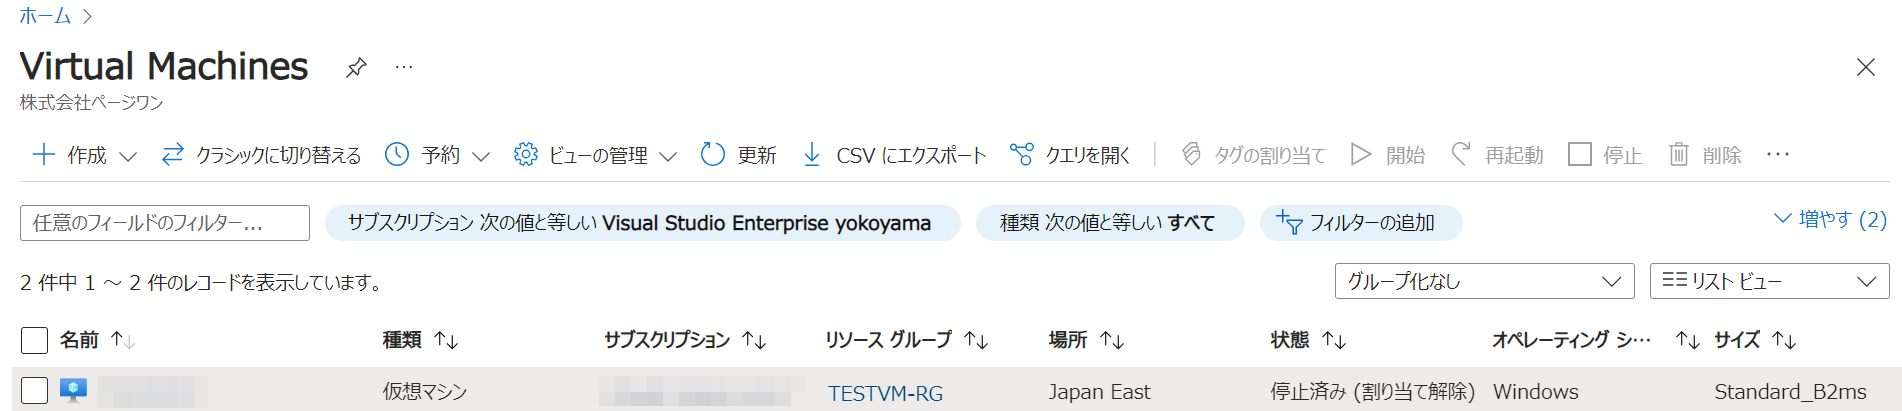
Task: Click the フィルターの追加 add filter button
Action: click(1360, 223)
